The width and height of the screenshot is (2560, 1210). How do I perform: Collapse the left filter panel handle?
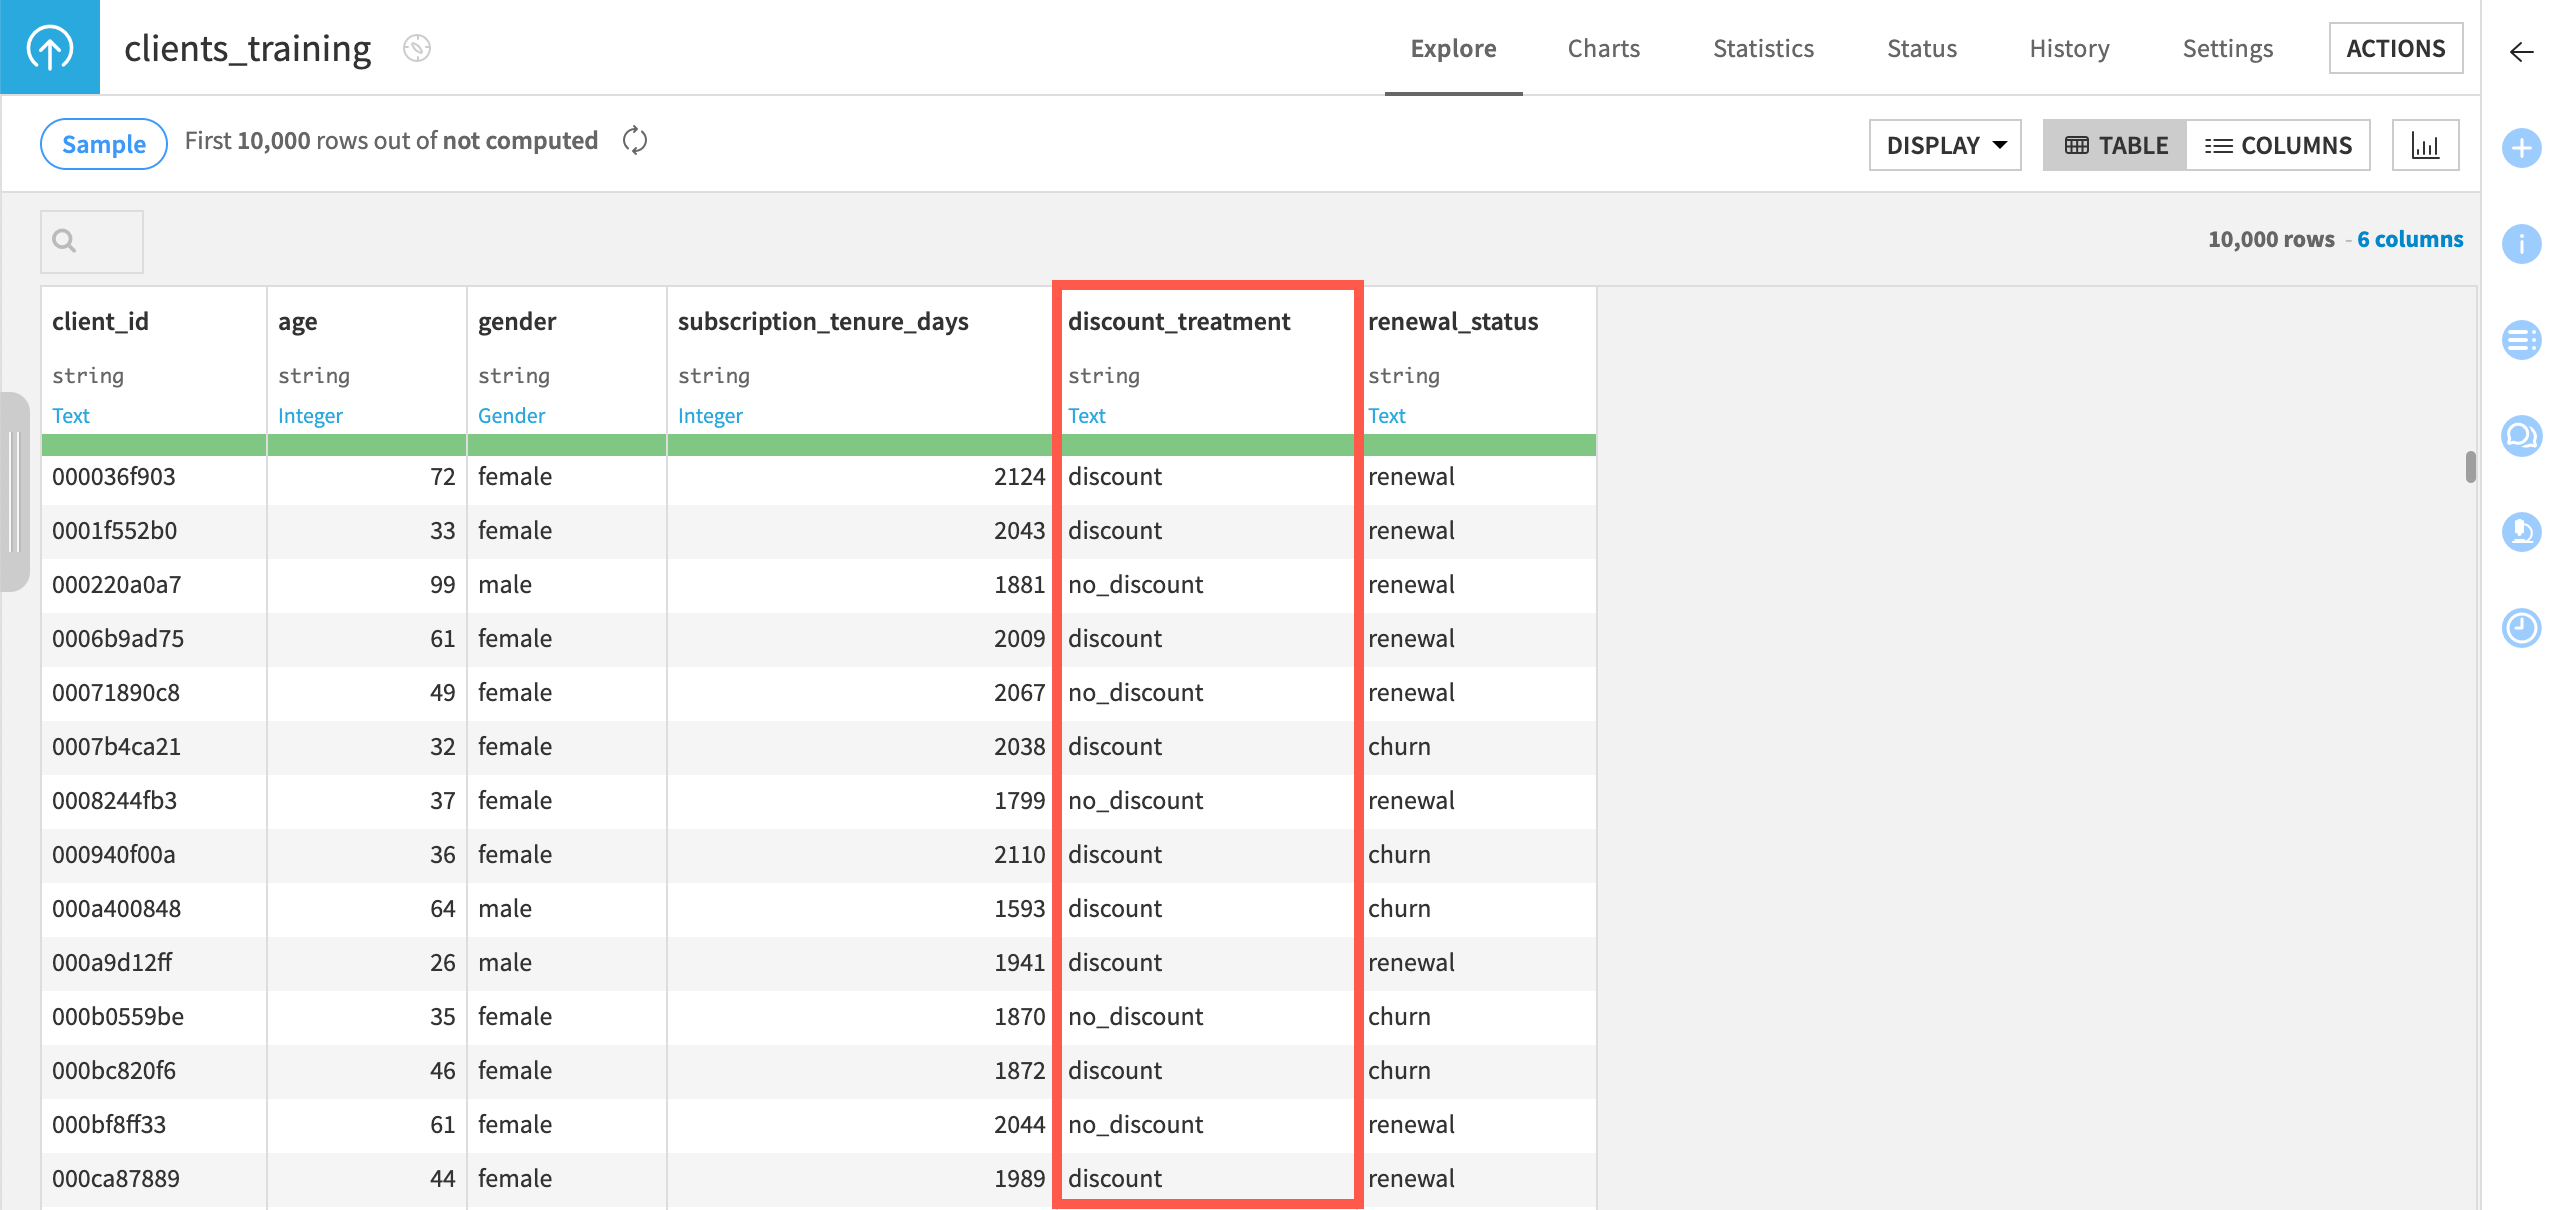click(x=15, y=490)
